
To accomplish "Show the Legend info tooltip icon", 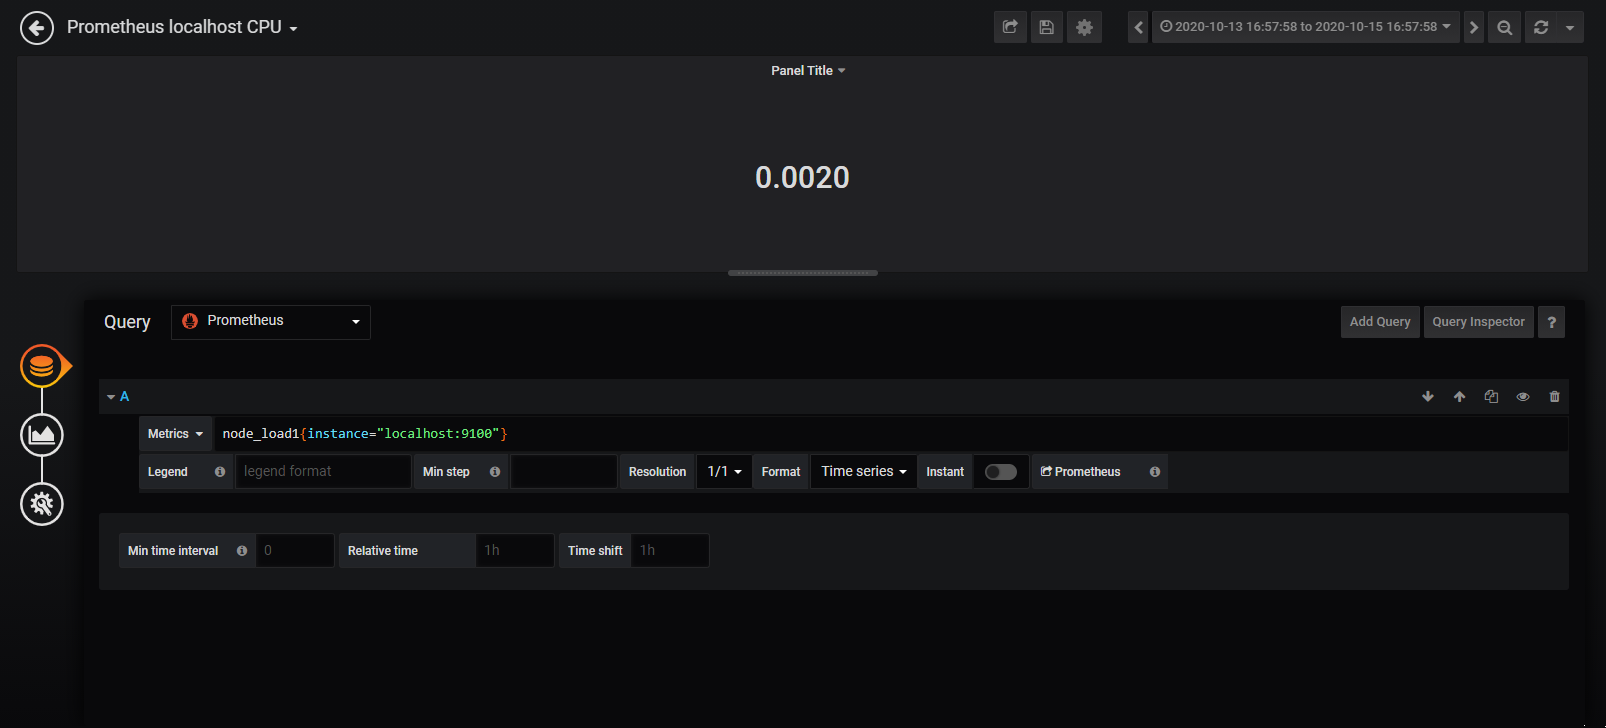I will (220, 472).
